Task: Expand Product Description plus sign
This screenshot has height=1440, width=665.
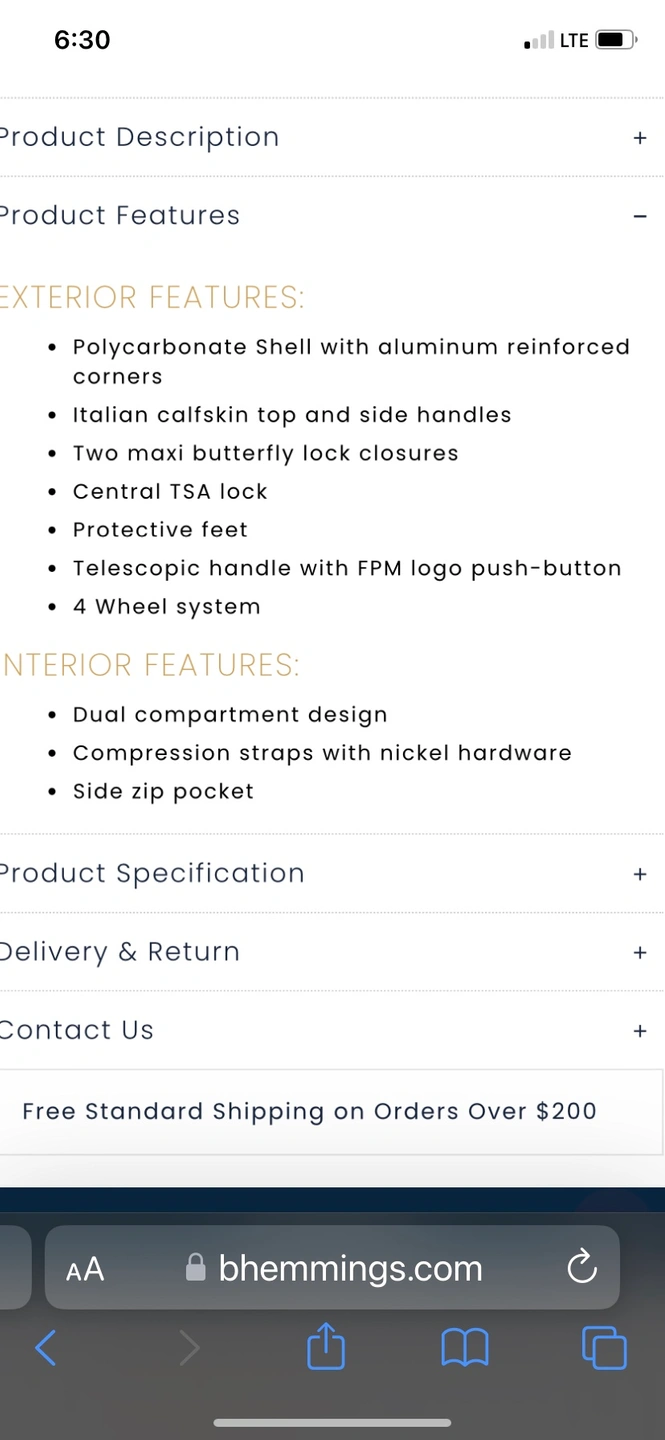Action: tap(640, 138)
